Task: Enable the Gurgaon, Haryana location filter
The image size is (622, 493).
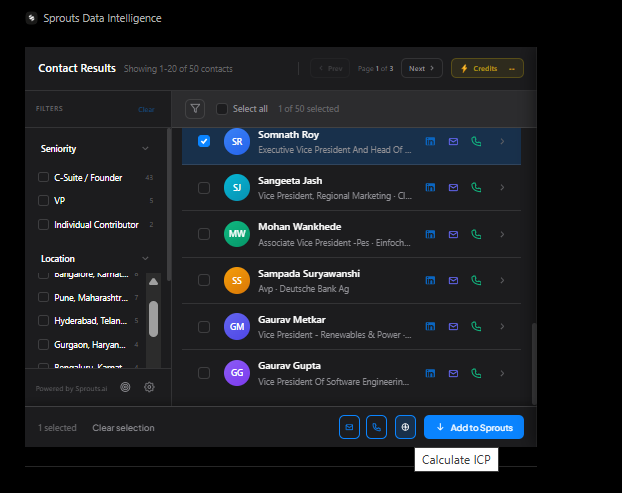Action: click(x=43, y=344)
